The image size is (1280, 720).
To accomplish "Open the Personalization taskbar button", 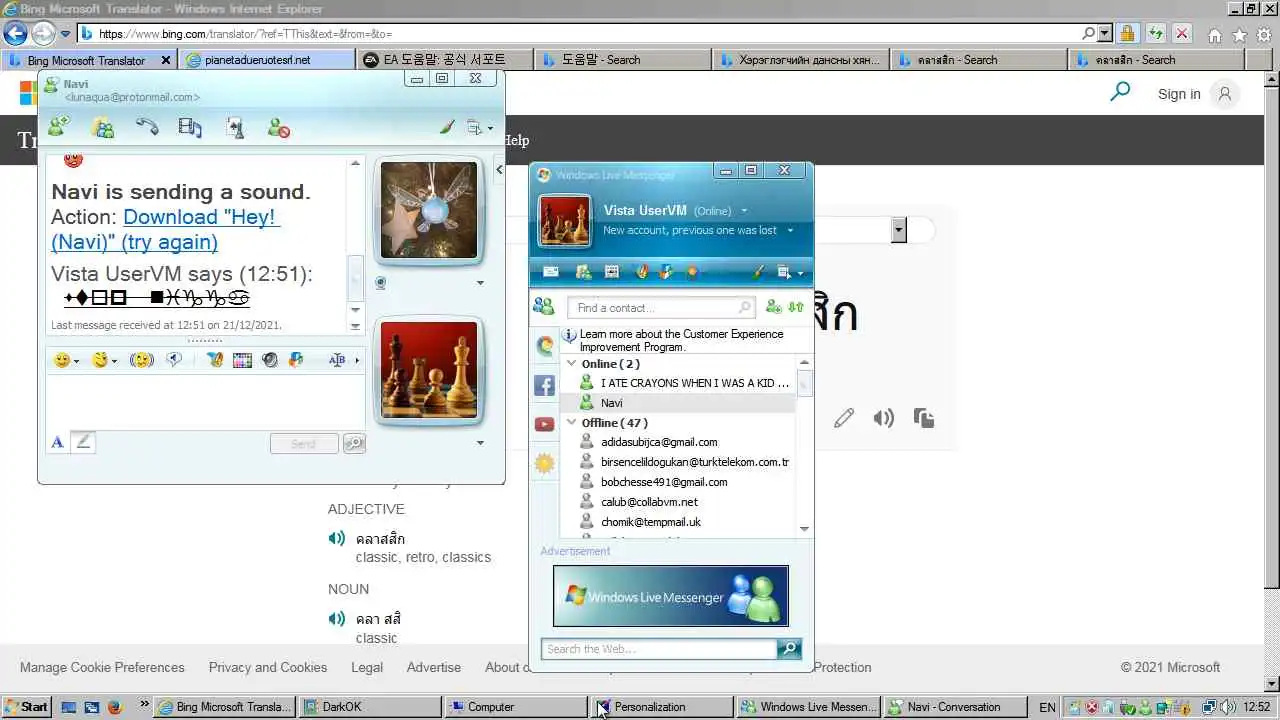I will pos(662,706).
